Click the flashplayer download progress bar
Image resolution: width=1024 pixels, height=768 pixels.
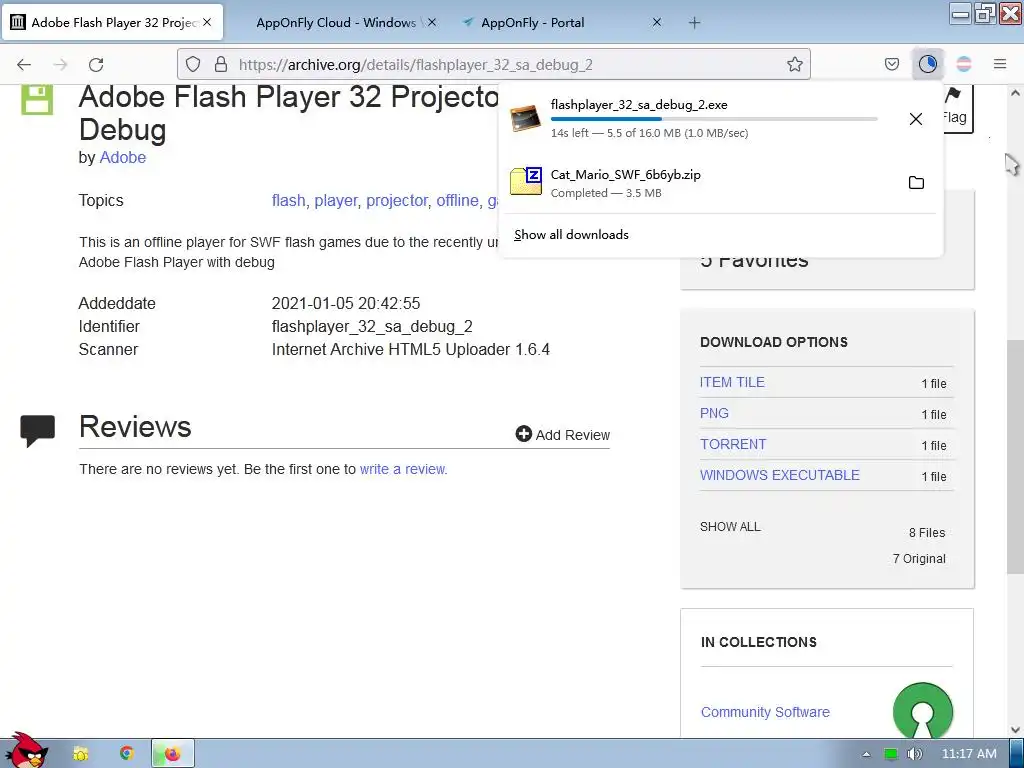click(714, 119)
